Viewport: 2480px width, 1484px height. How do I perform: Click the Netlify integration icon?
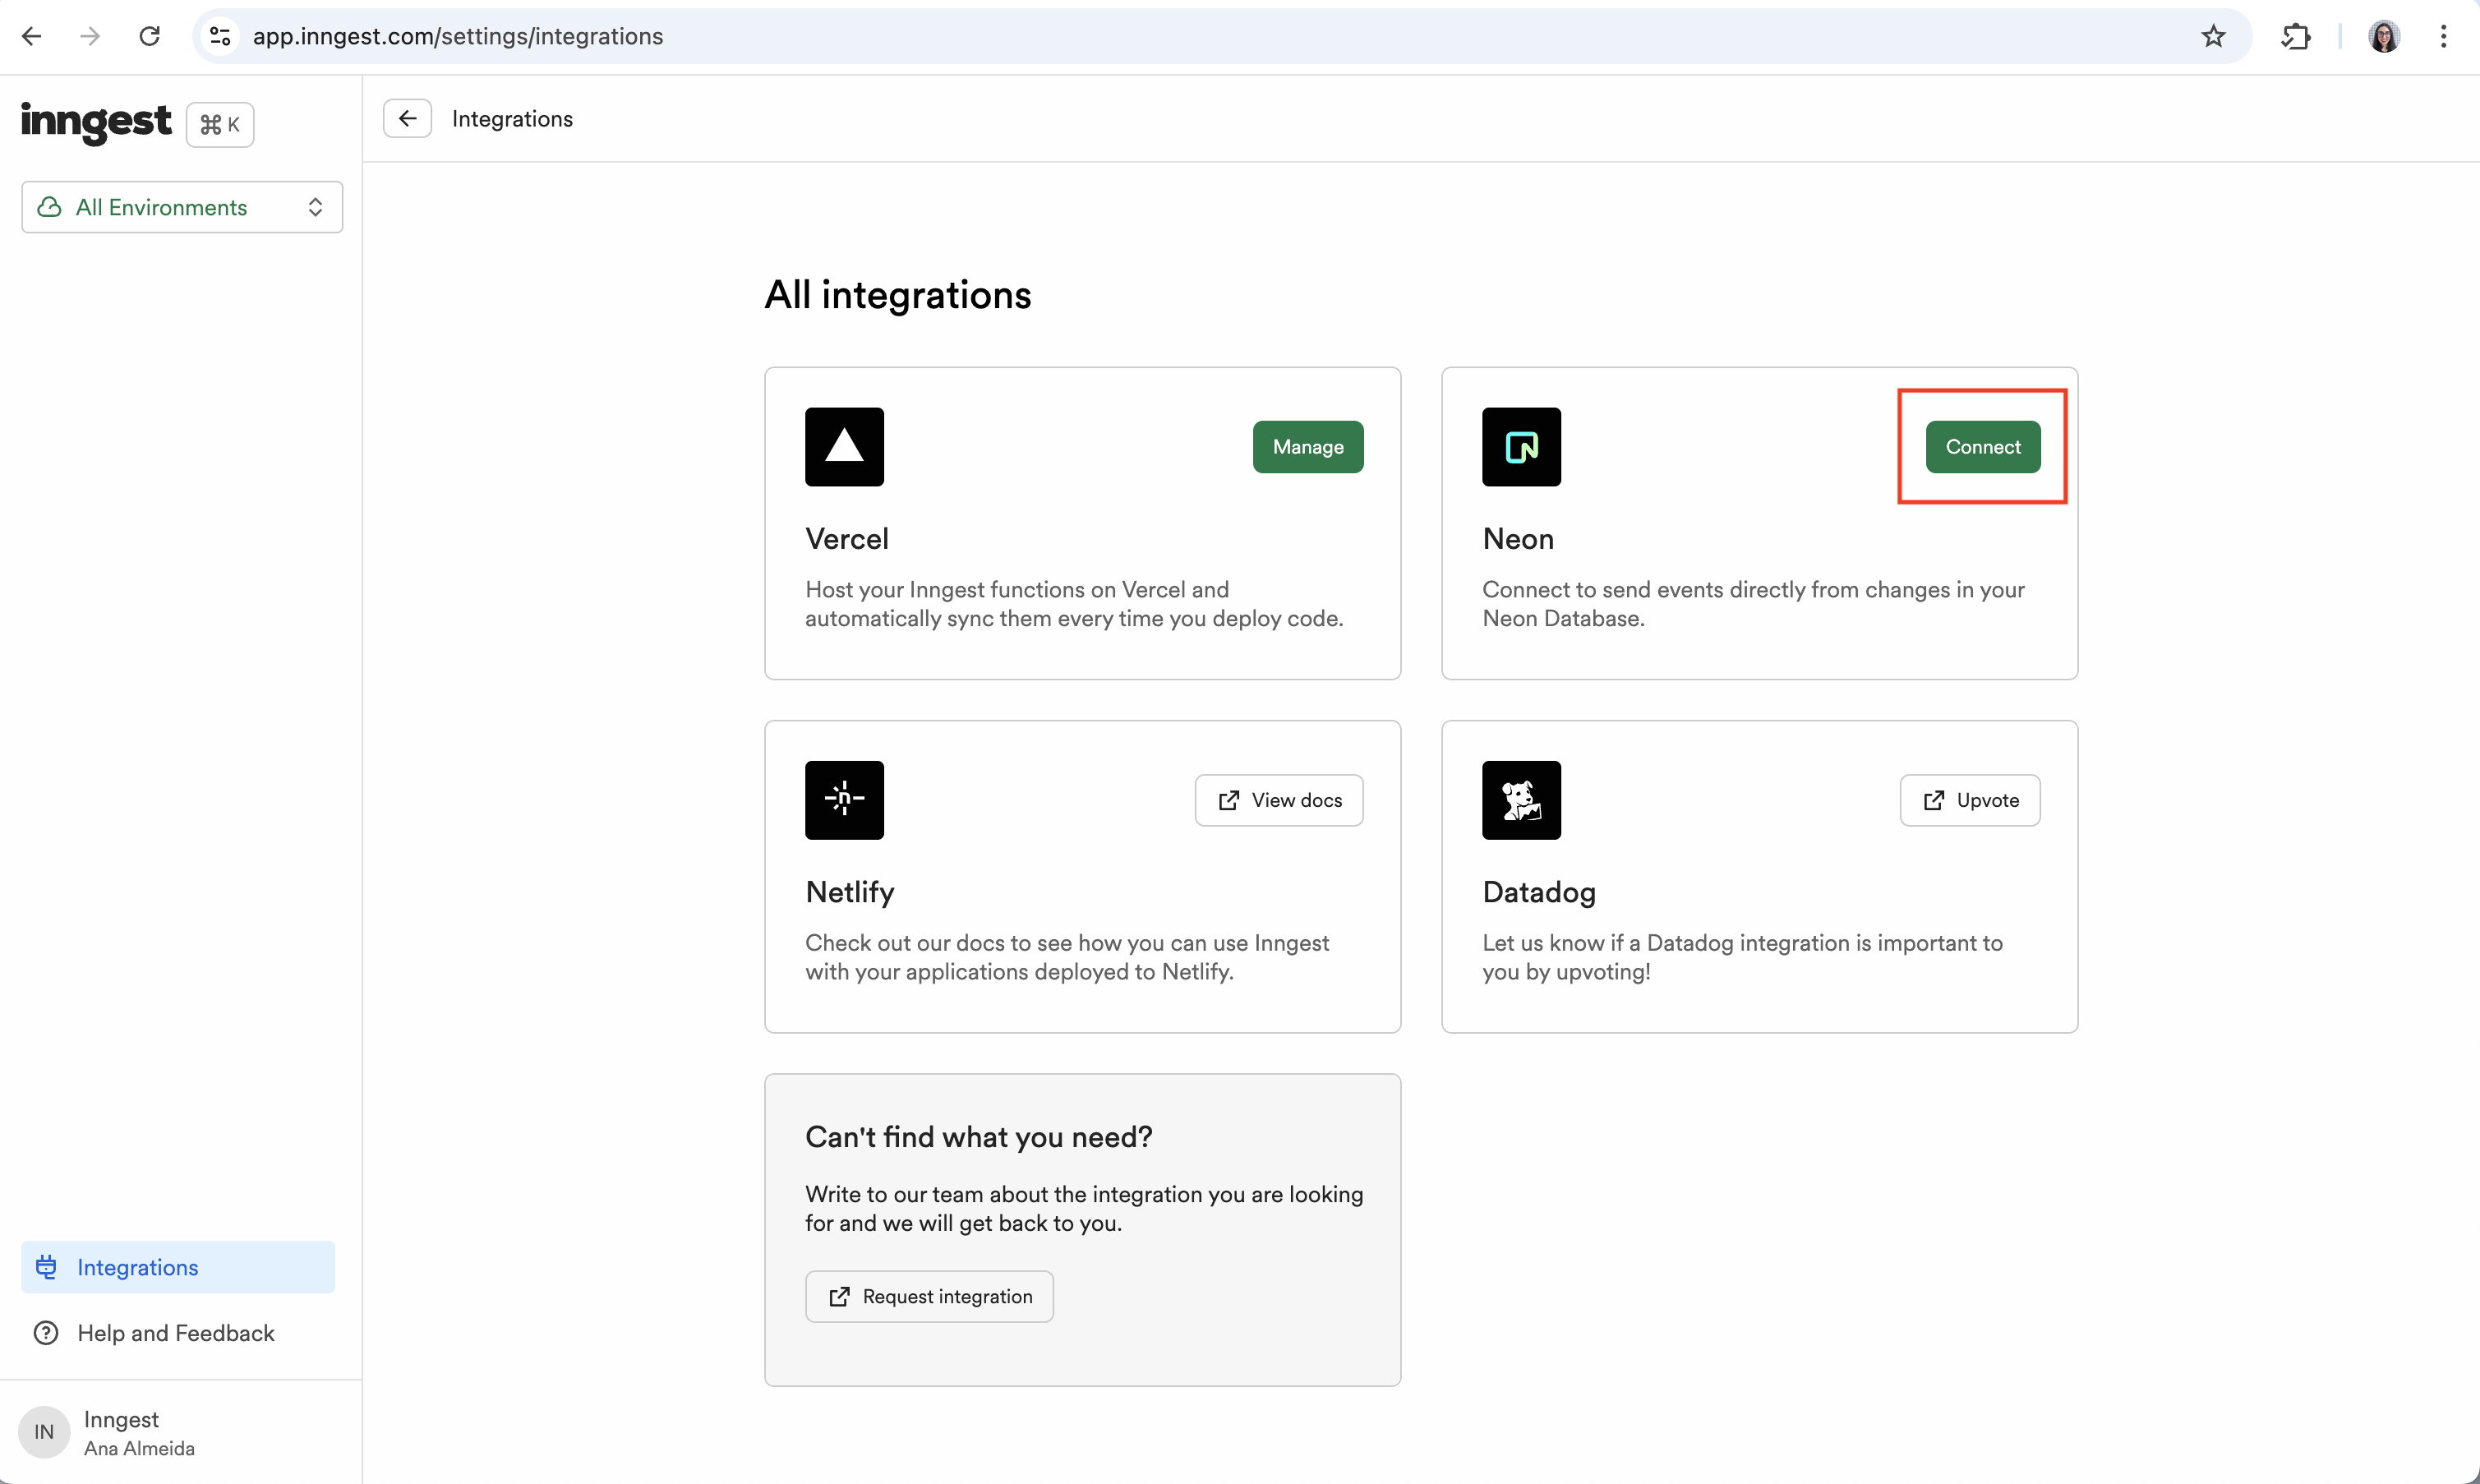pyautogui.click(x=844, y=800)
